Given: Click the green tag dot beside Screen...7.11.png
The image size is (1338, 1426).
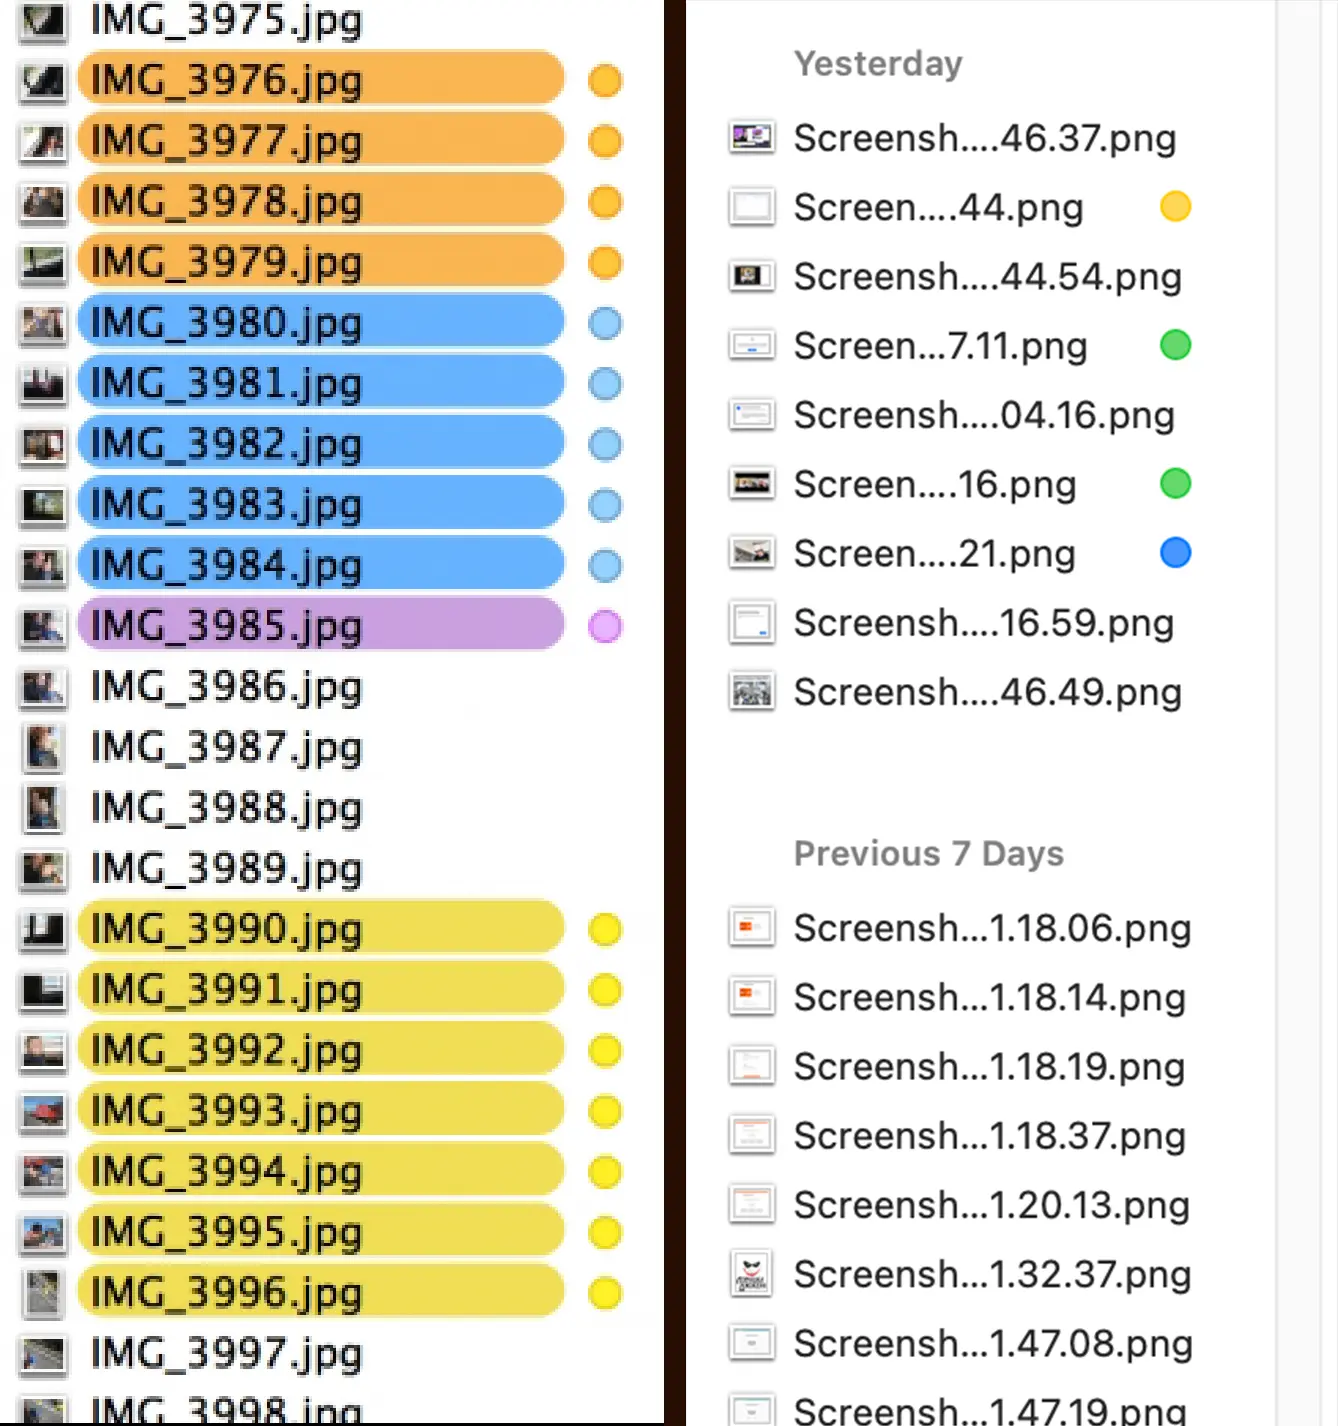Looking at the screenshot, I should click(x=1175, y=345).
